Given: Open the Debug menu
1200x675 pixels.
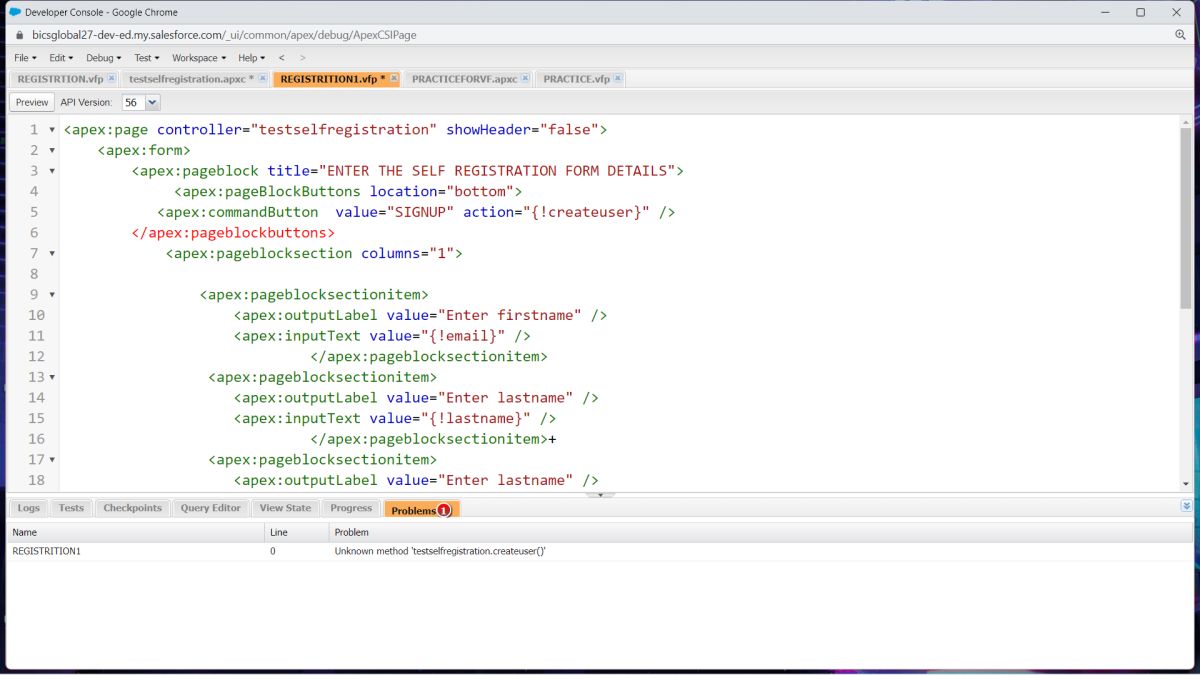Looking at the screenshot, I should [103, 58].
